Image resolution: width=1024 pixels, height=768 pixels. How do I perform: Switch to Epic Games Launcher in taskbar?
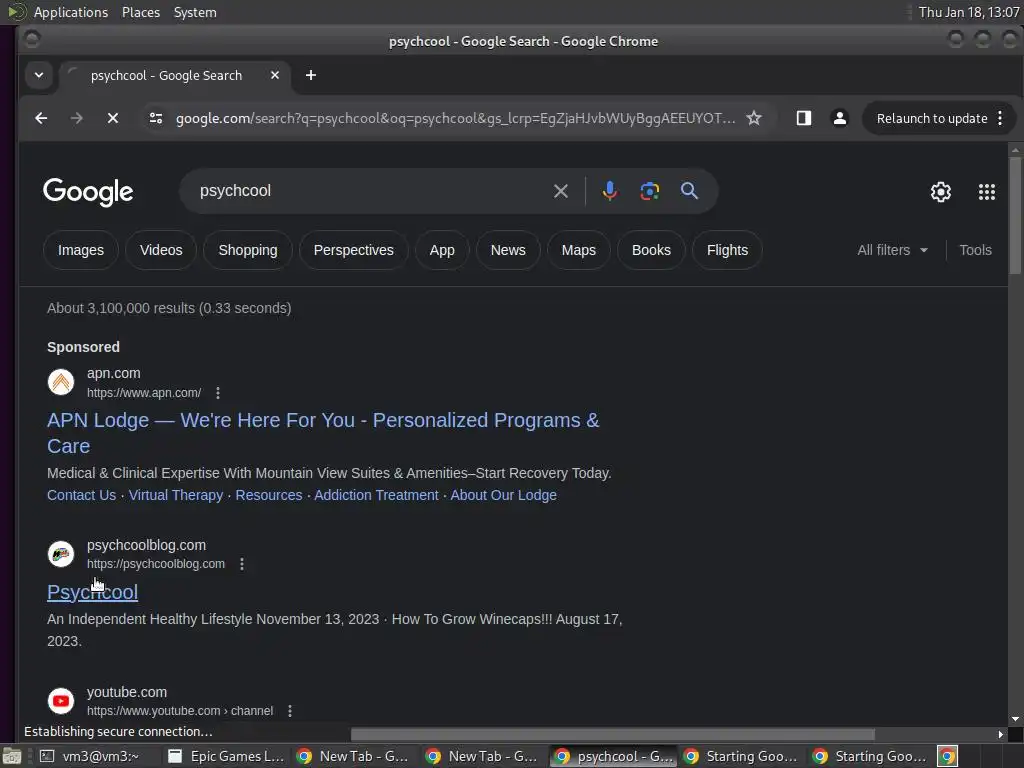(x=226, y=756)
